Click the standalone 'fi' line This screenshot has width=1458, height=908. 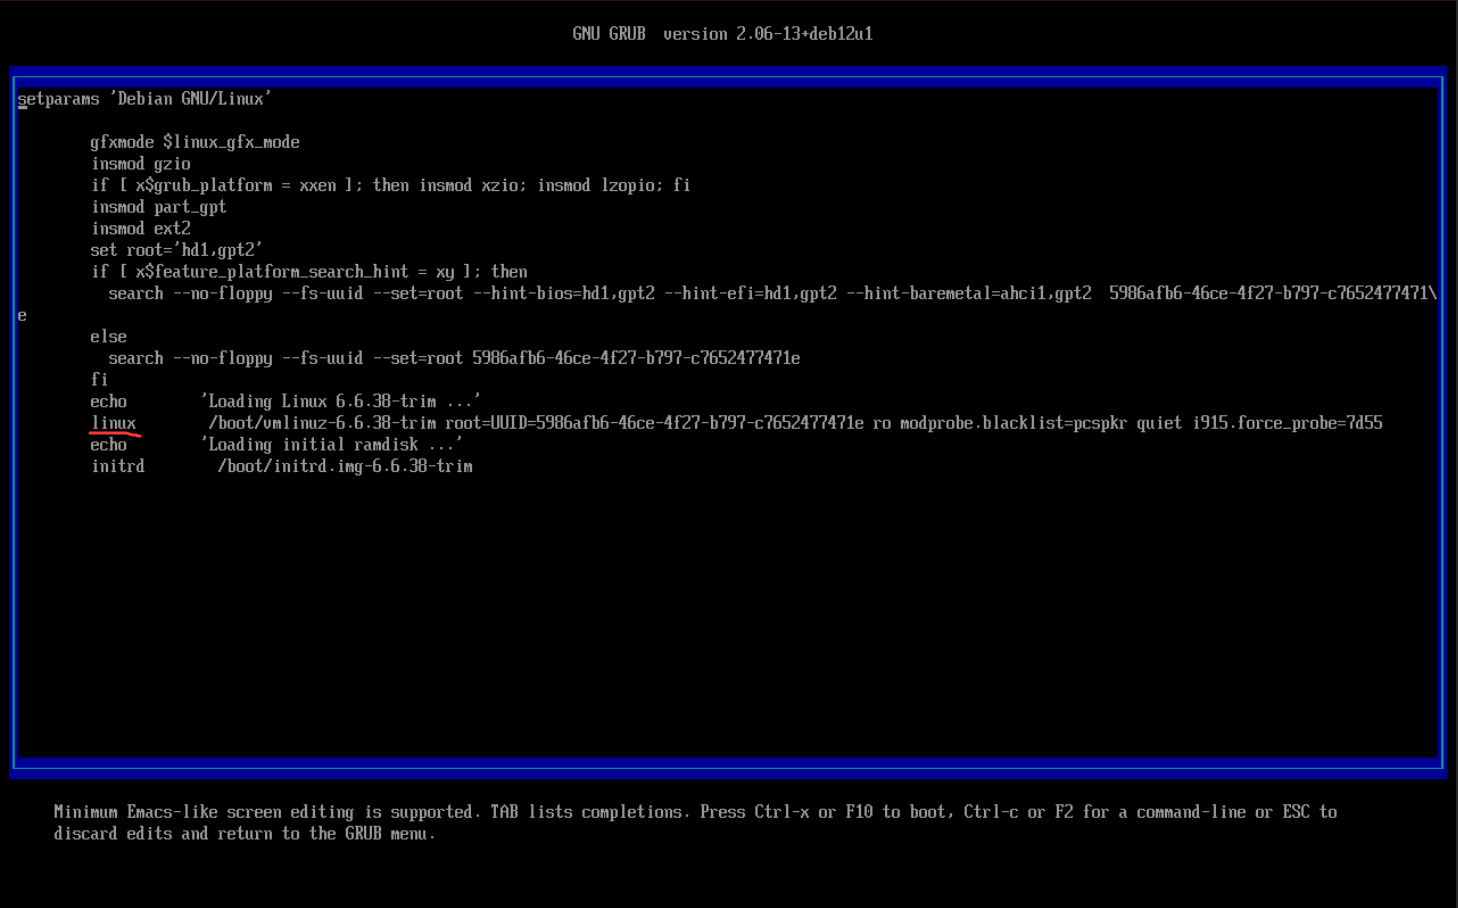tap(99, 380)
